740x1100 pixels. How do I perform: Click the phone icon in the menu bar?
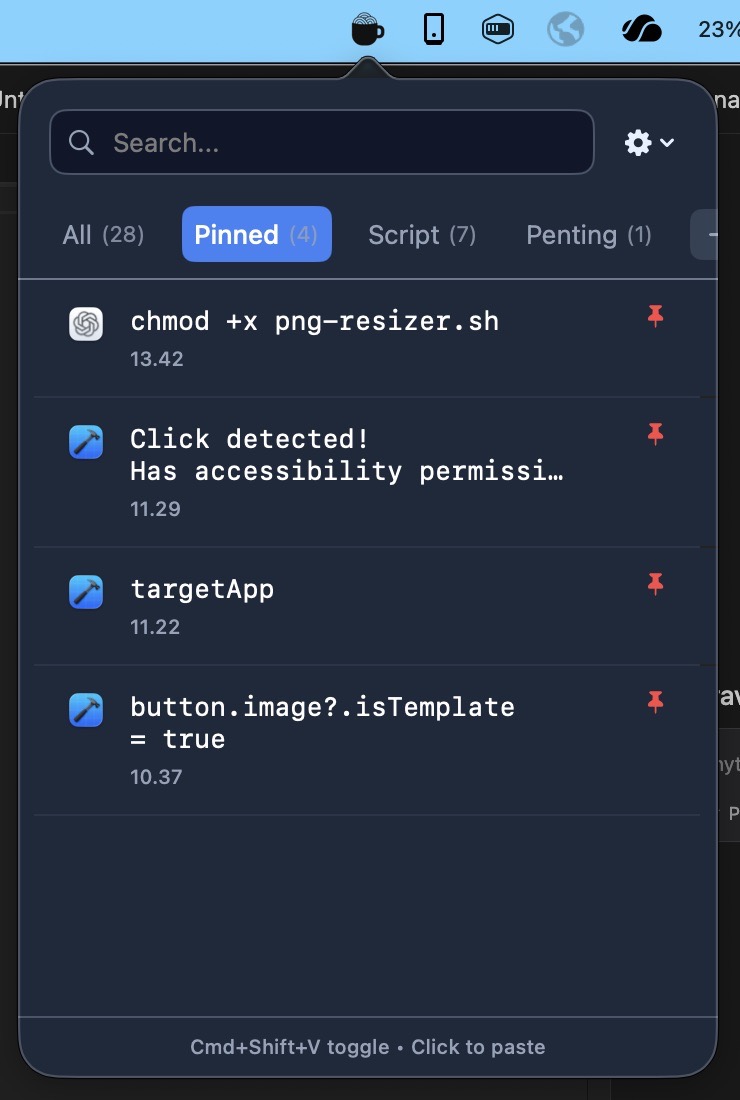(433, 29)
